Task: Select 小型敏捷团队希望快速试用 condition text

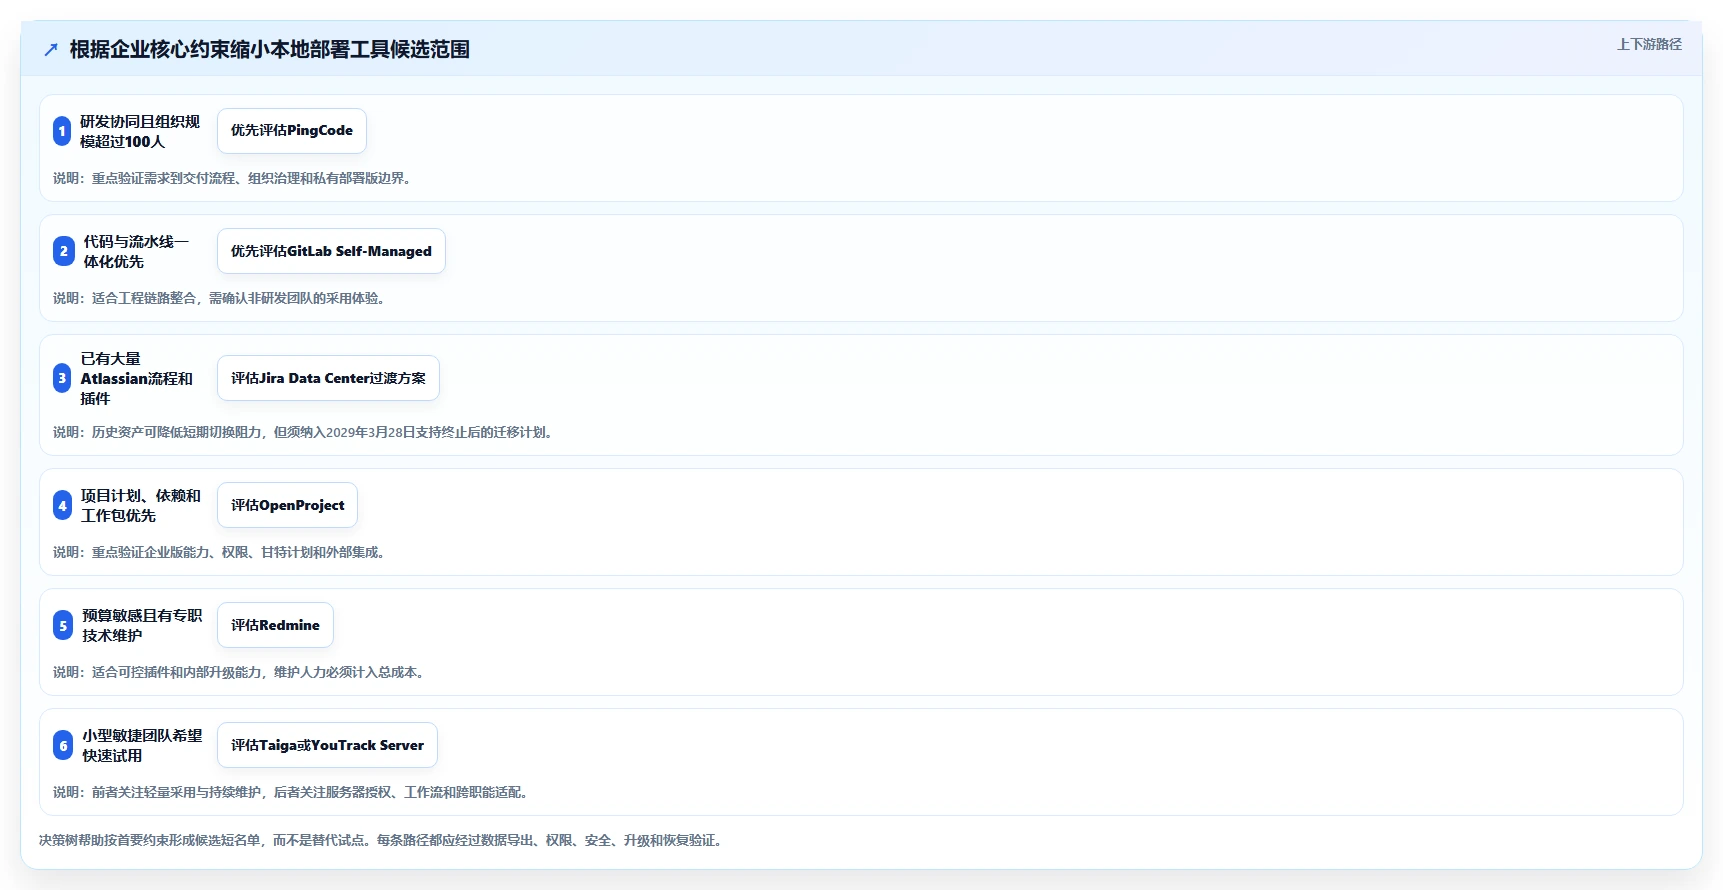Action: pos(142,745)
